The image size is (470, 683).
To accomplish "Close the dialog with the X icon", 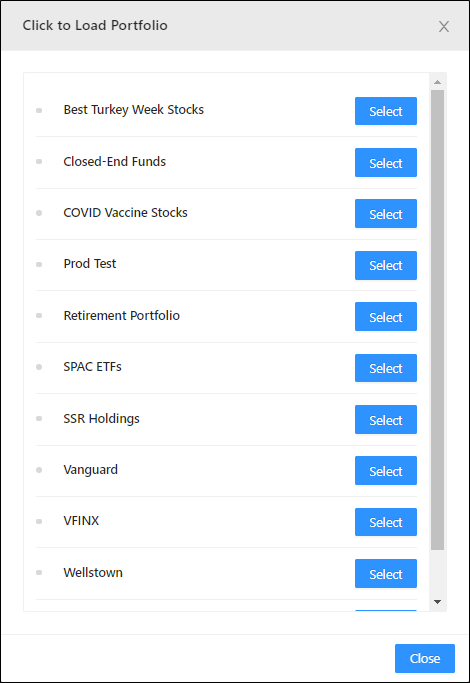I will tap(443, 27).
